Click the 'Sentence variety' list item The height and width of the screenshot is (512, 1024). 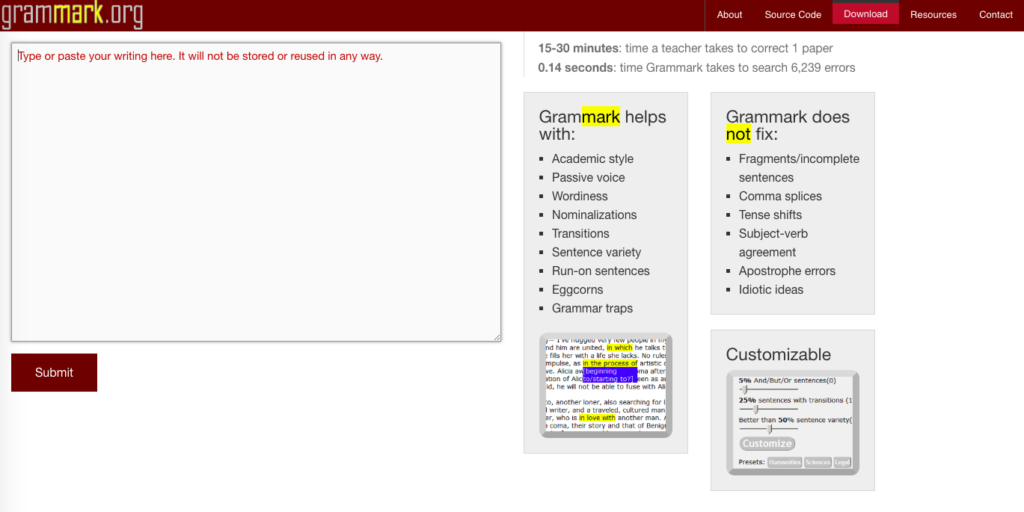[596, 252]
